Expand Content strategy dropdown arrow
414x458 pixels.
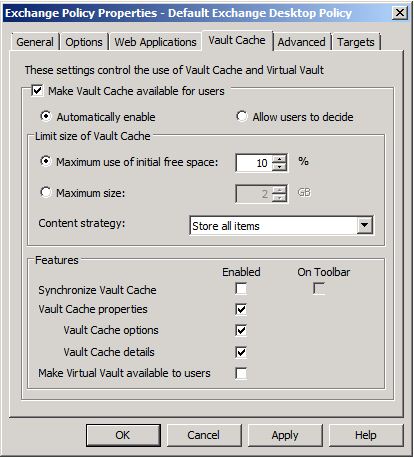pos(364,225)
